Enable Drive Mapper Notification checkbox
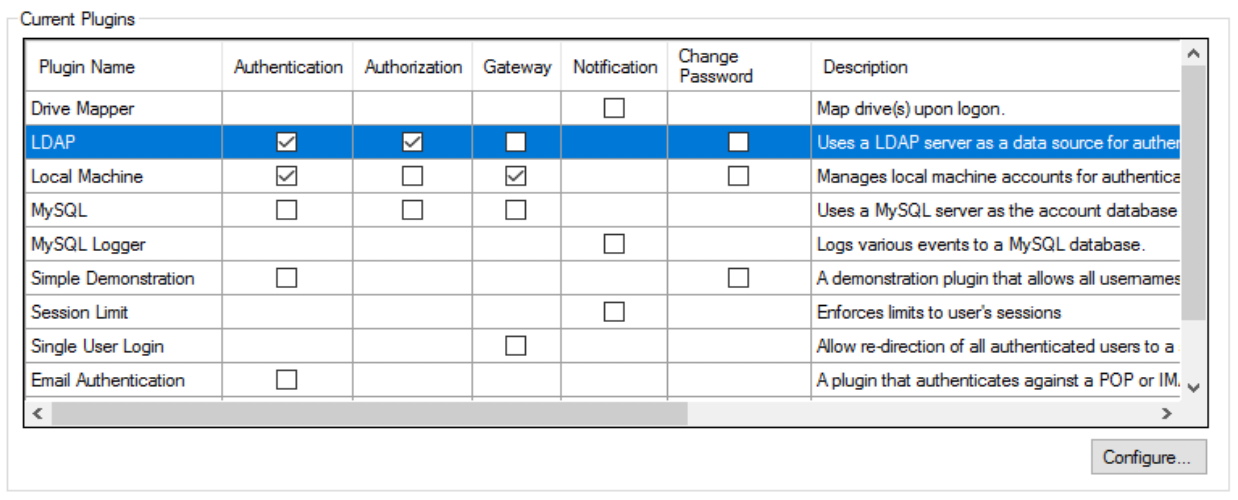The image size is (1238, 500). tap(614, 109)
